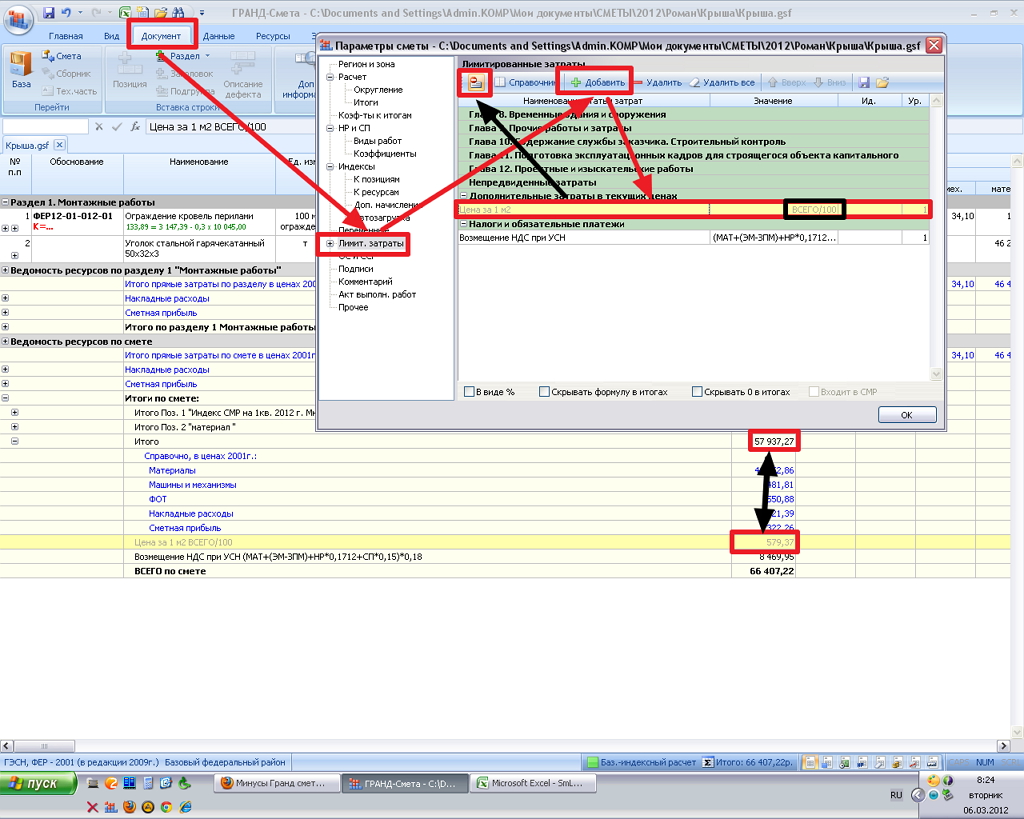This screenshot has width=1024, height=819.
Task: Click the Удалить button in dialog
Action: pyautogui.click(x=657, y=82)
